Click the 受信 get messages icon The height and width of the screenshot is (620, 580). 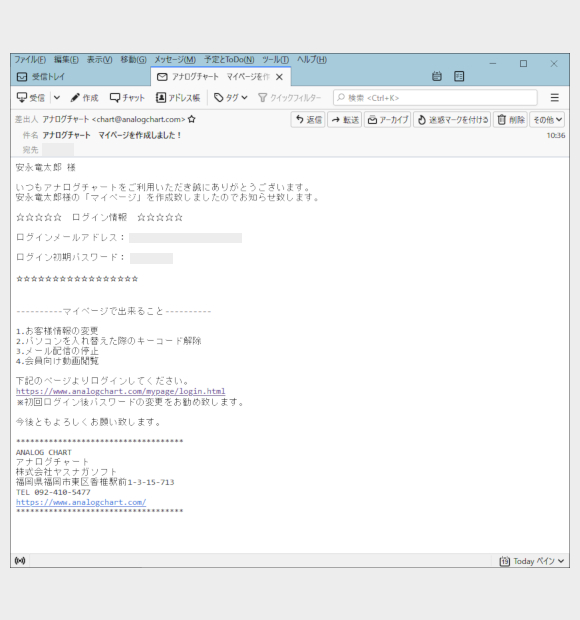[x=31, y=98]
